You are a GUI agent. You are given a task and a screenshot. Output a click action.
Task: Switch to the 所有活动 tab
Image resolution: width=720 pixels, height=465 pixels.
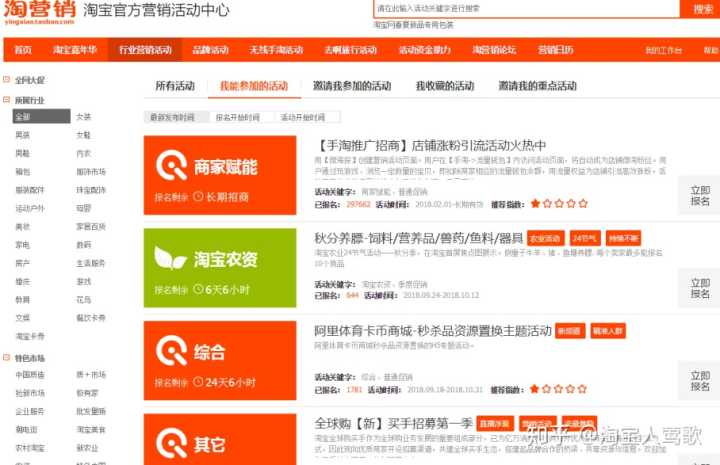pos(175,86)
